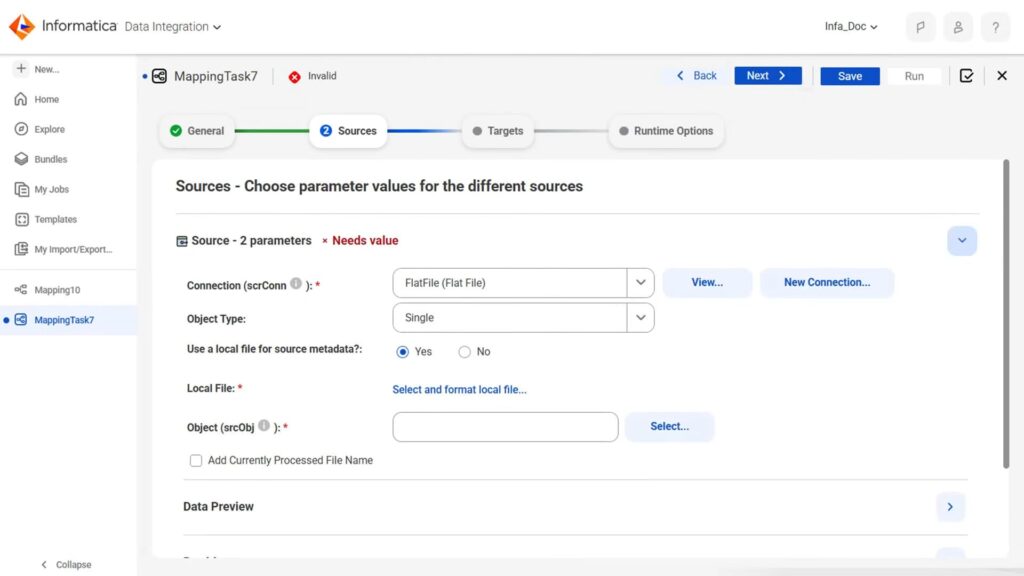Select the Sources step
Viewport: 1024px width, 576px height.
(348, 131)
